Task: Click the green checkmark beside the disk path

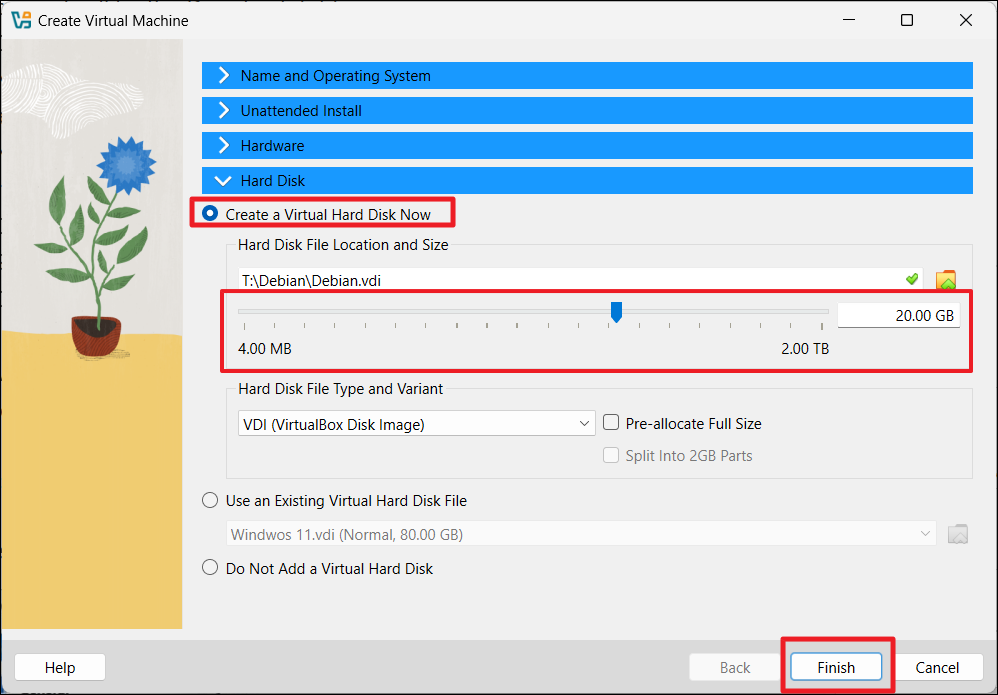Action: click(x=912, y=280)
